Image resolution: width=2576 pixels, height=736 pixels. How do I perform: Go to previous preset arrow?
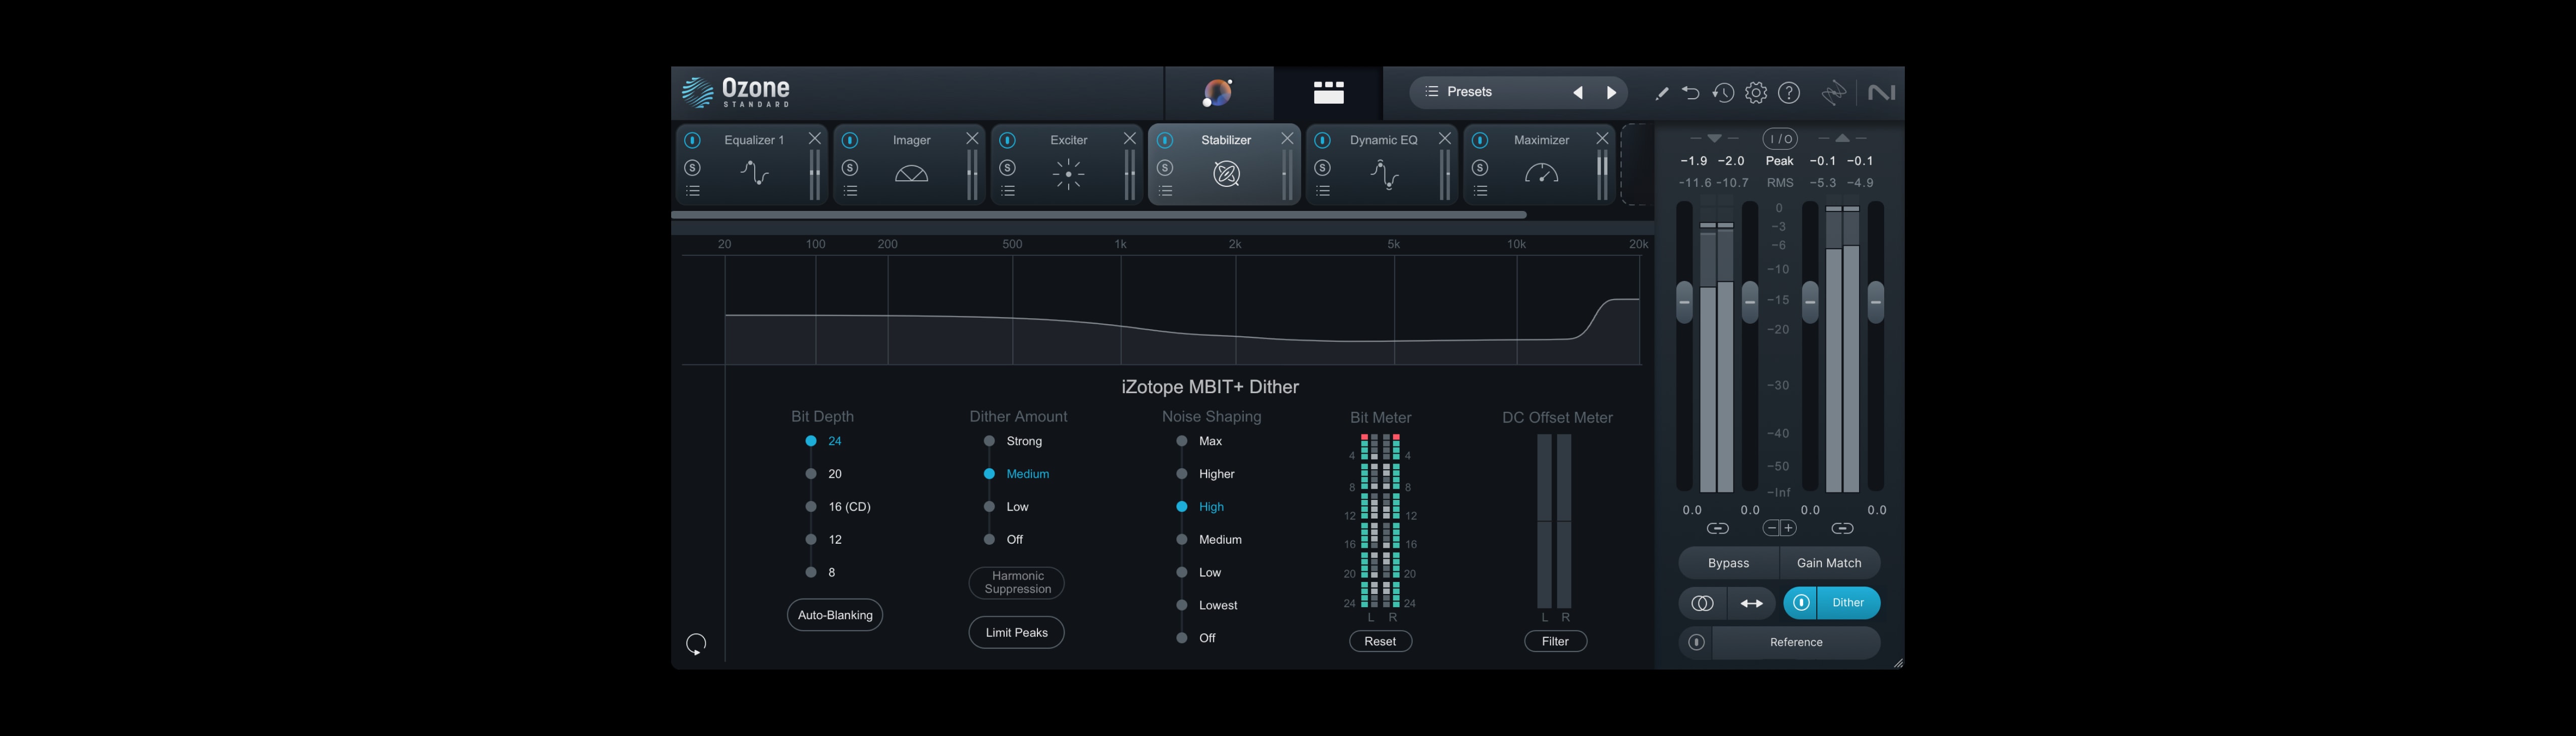pyautogui.click(x=1578, y=93)
